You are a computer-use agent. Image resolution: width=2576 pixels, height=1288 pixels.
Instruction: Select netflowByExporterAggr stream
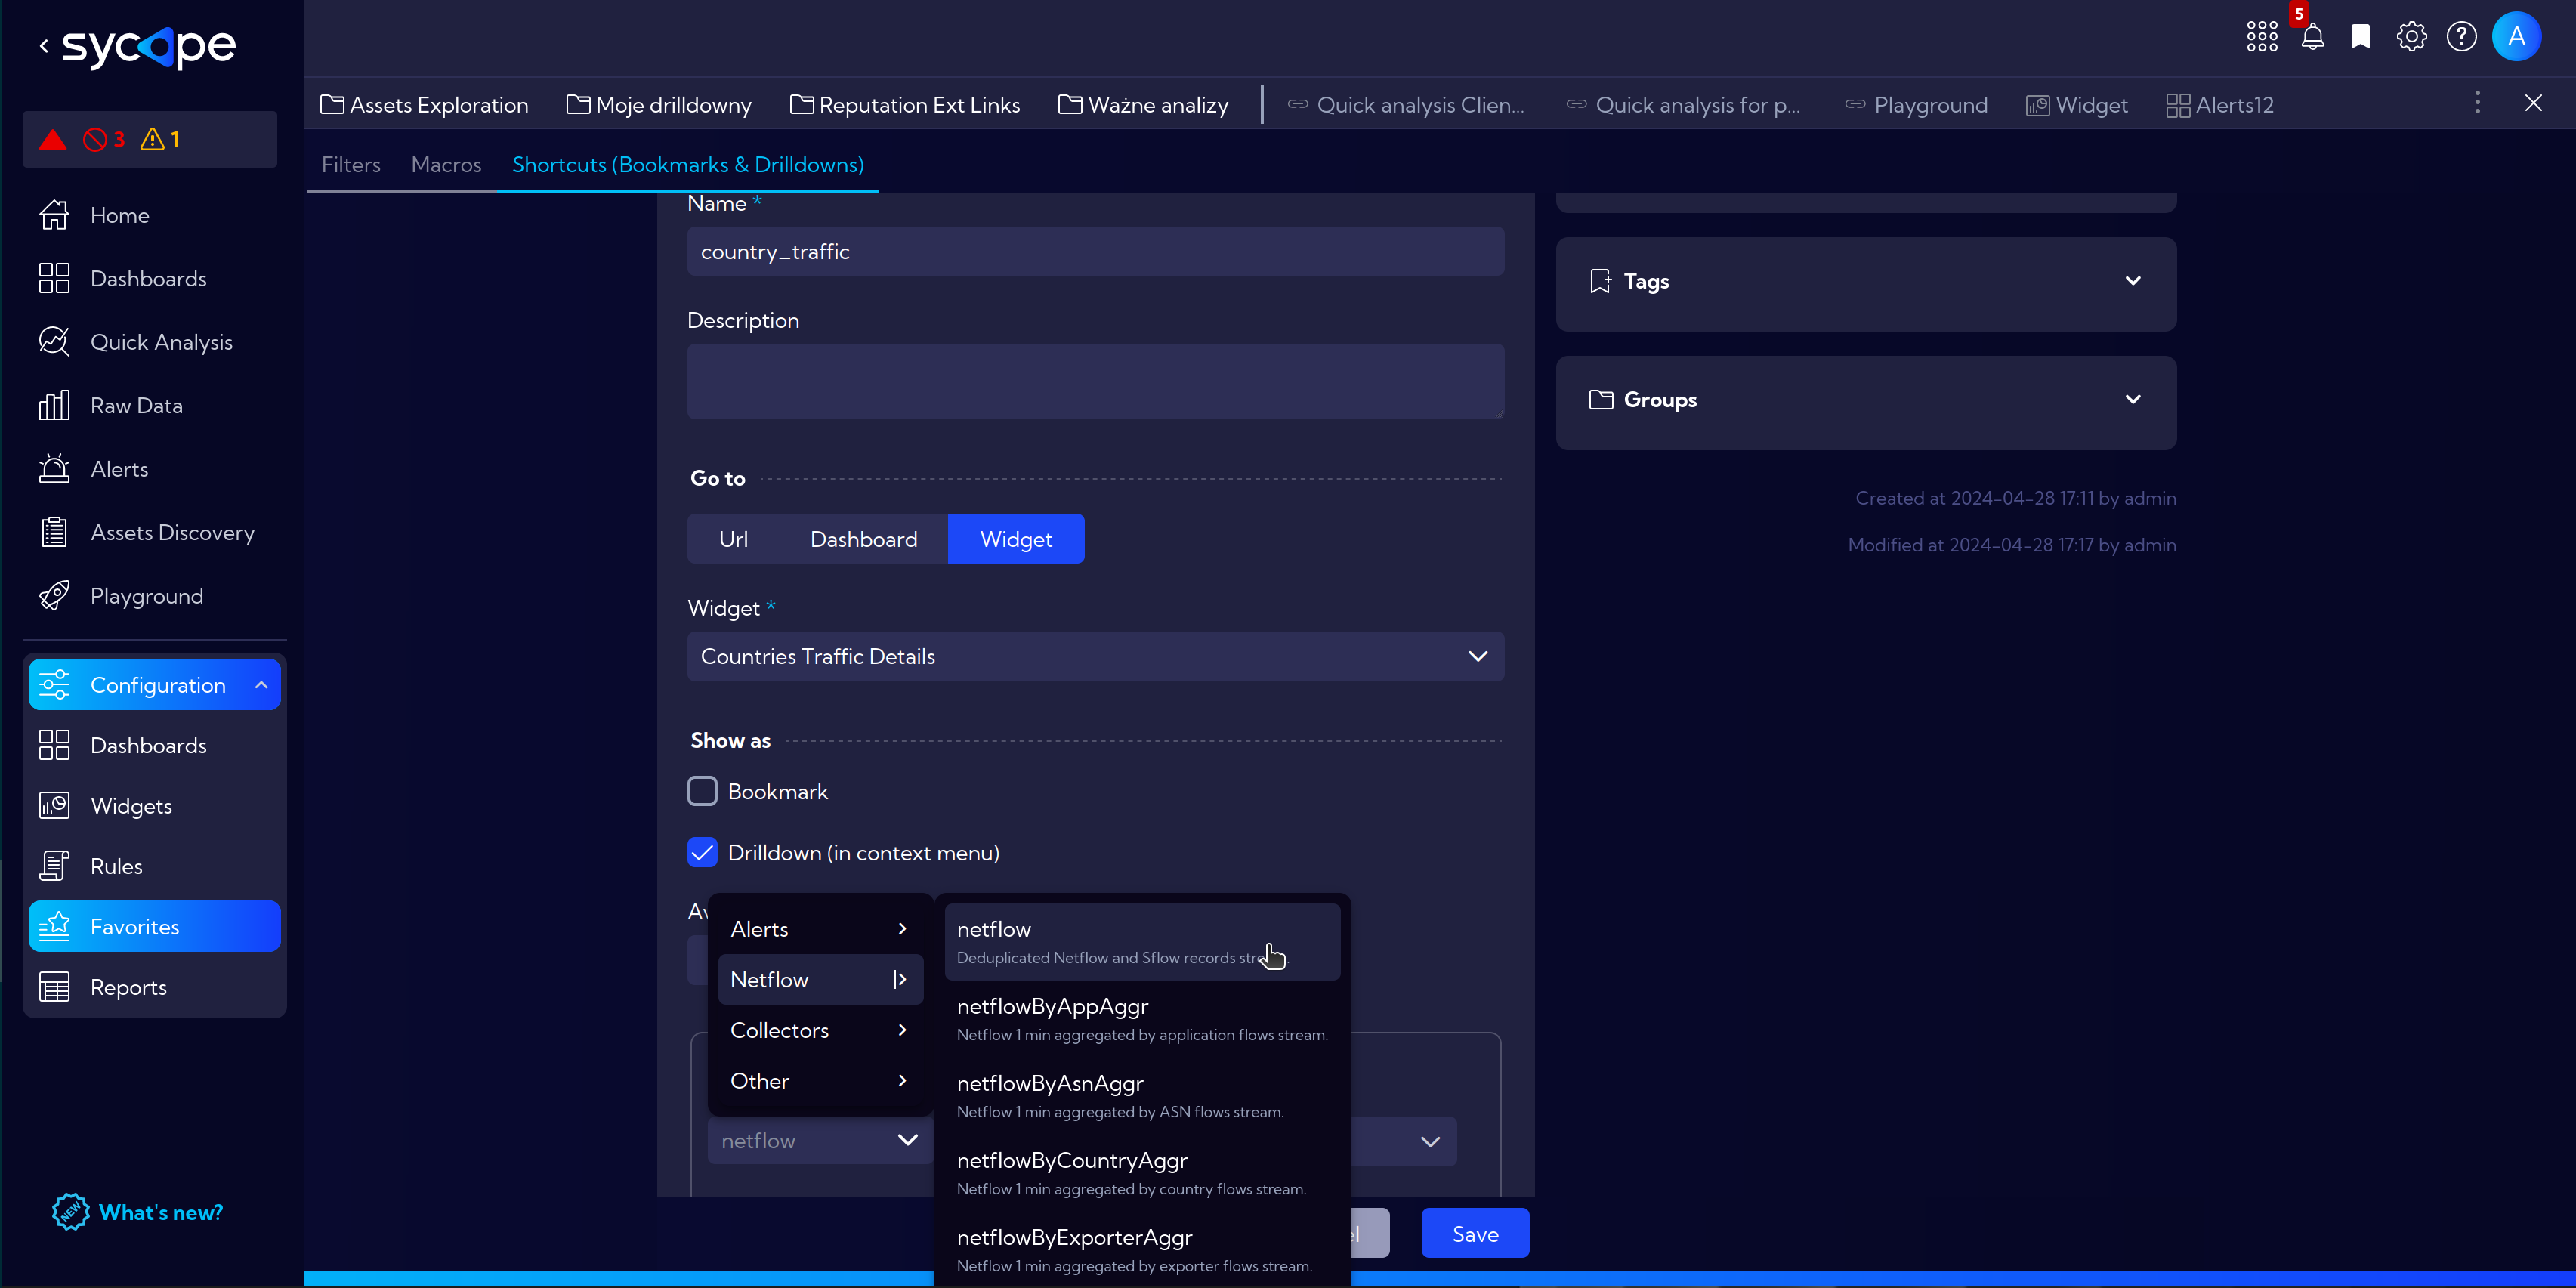[x=1142, y=1250]
